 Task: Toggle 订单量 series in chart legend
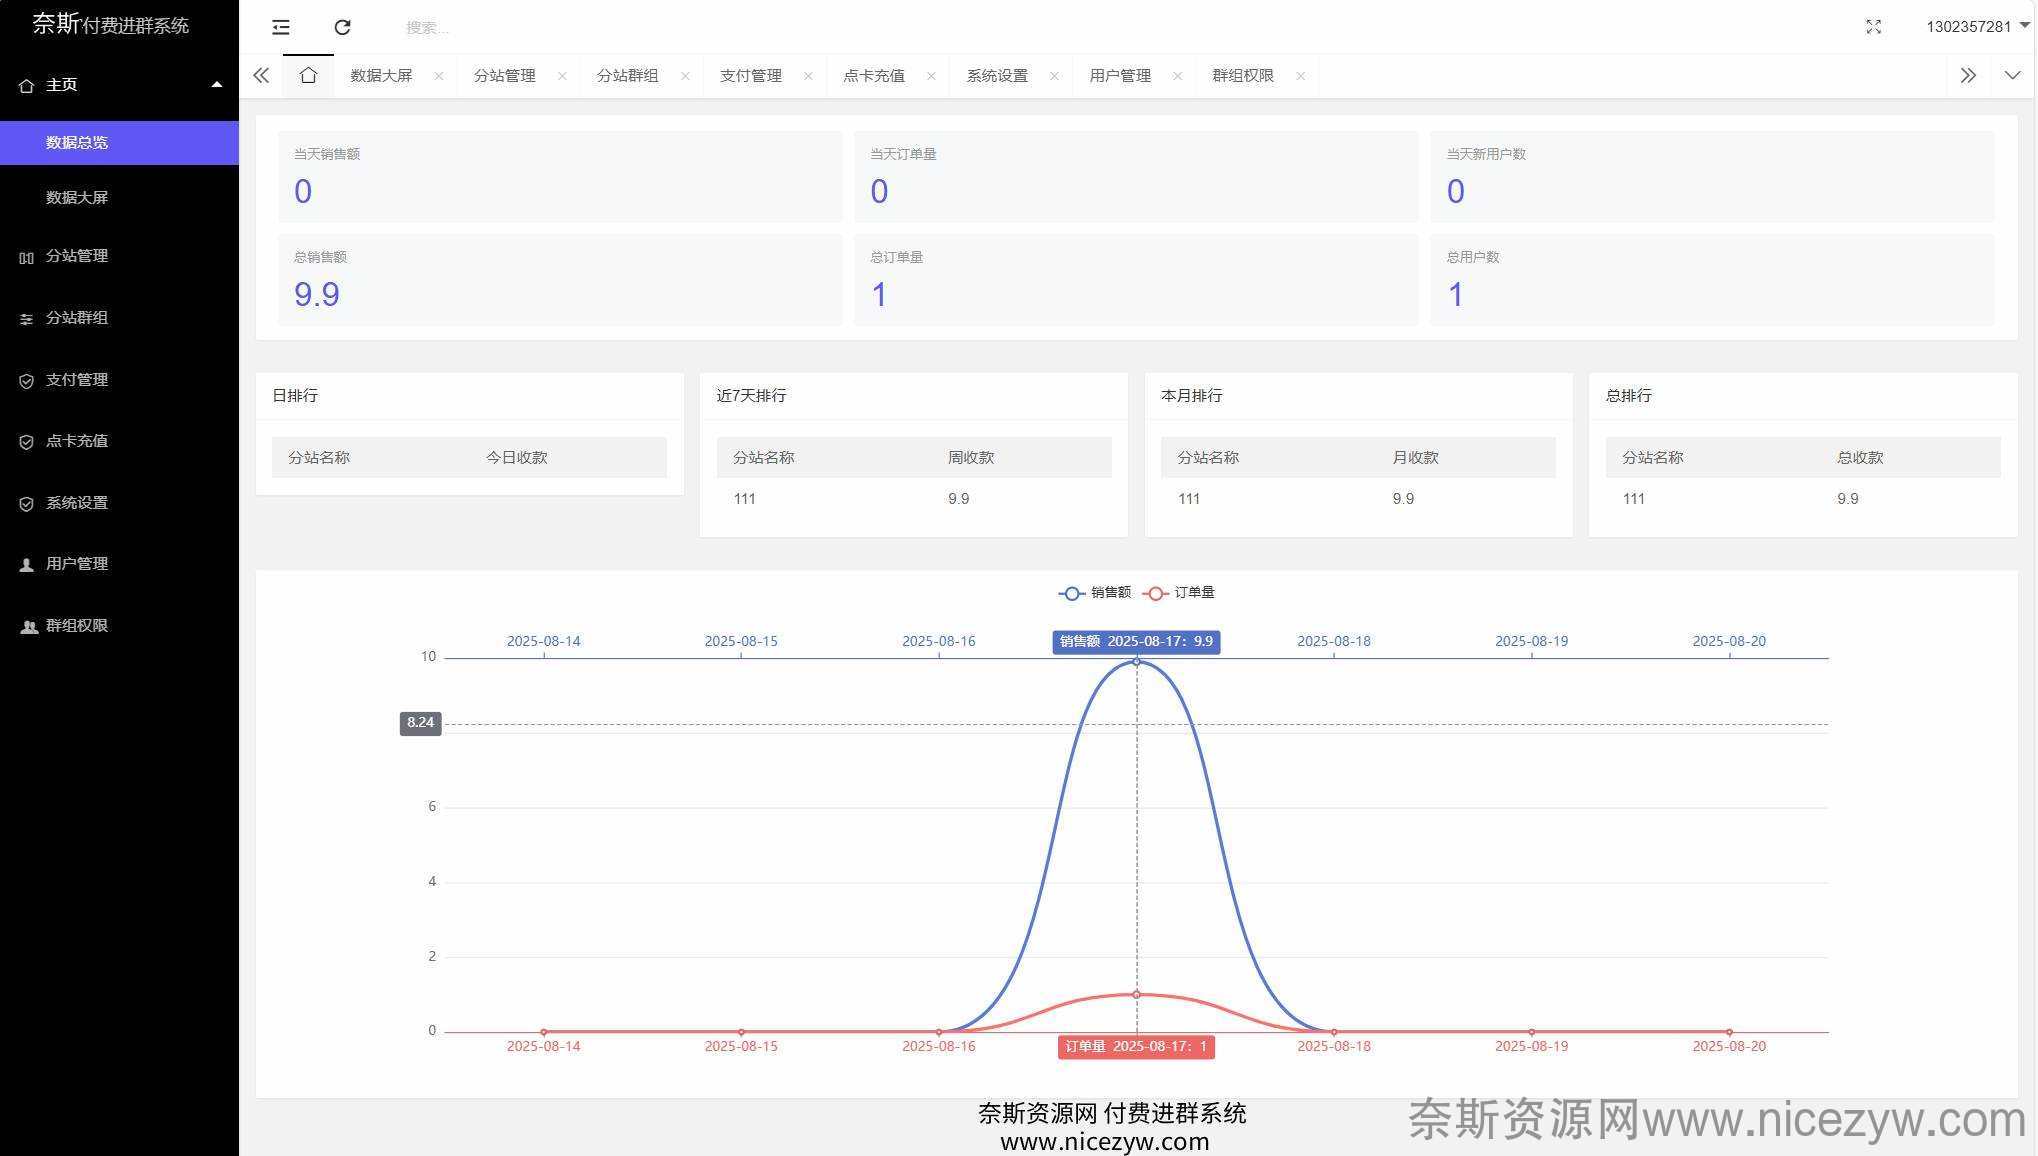[x=1179, y=593]
